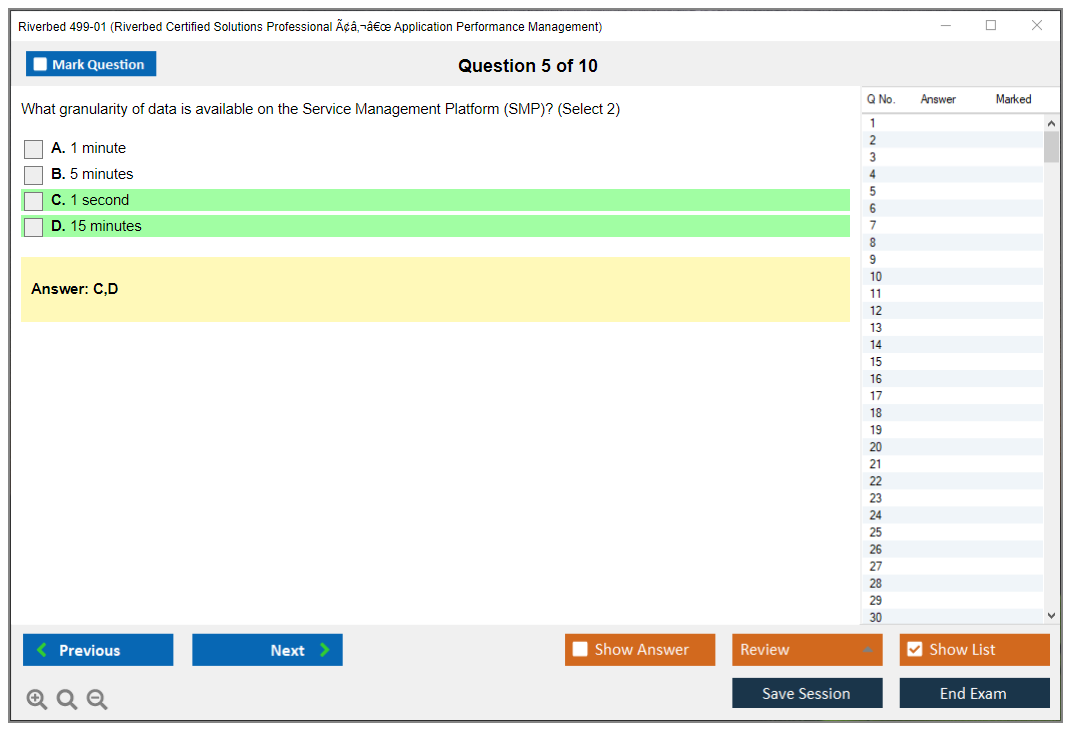Image resolution: width=1075 pixels, height=735 pixels.
Task: Check the Mark Question checkbox
Action: [x=41, y=64]
